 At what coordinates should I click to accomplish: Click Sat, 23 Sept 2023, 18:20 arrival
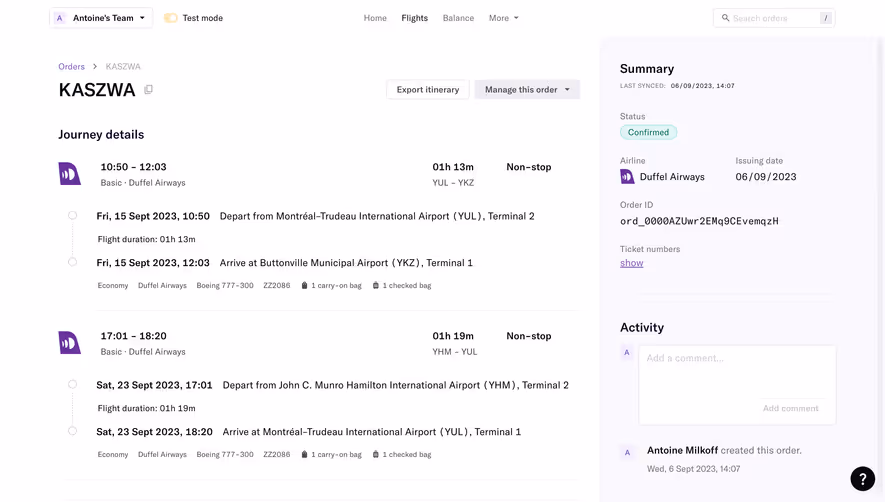[155, 431]
